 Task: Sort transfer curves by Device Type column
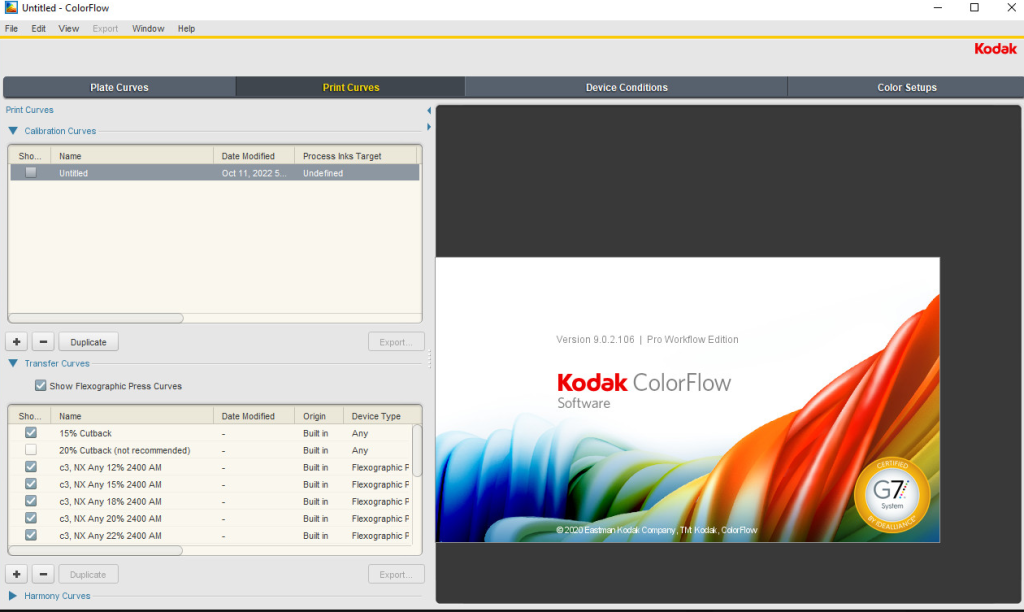click(376, 416)
